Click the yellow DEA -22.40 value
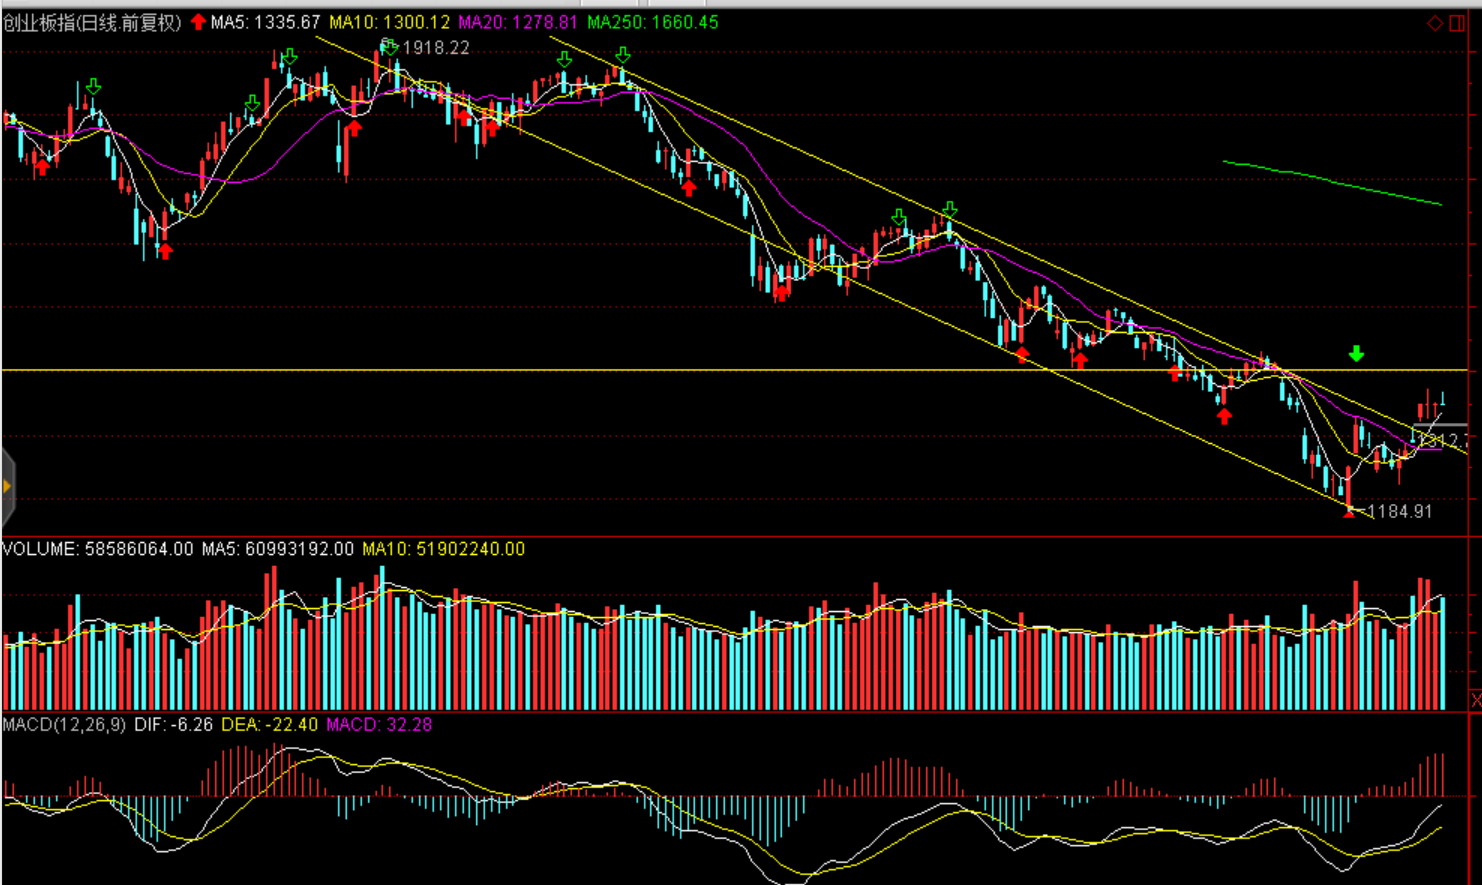 click(269, 724)
